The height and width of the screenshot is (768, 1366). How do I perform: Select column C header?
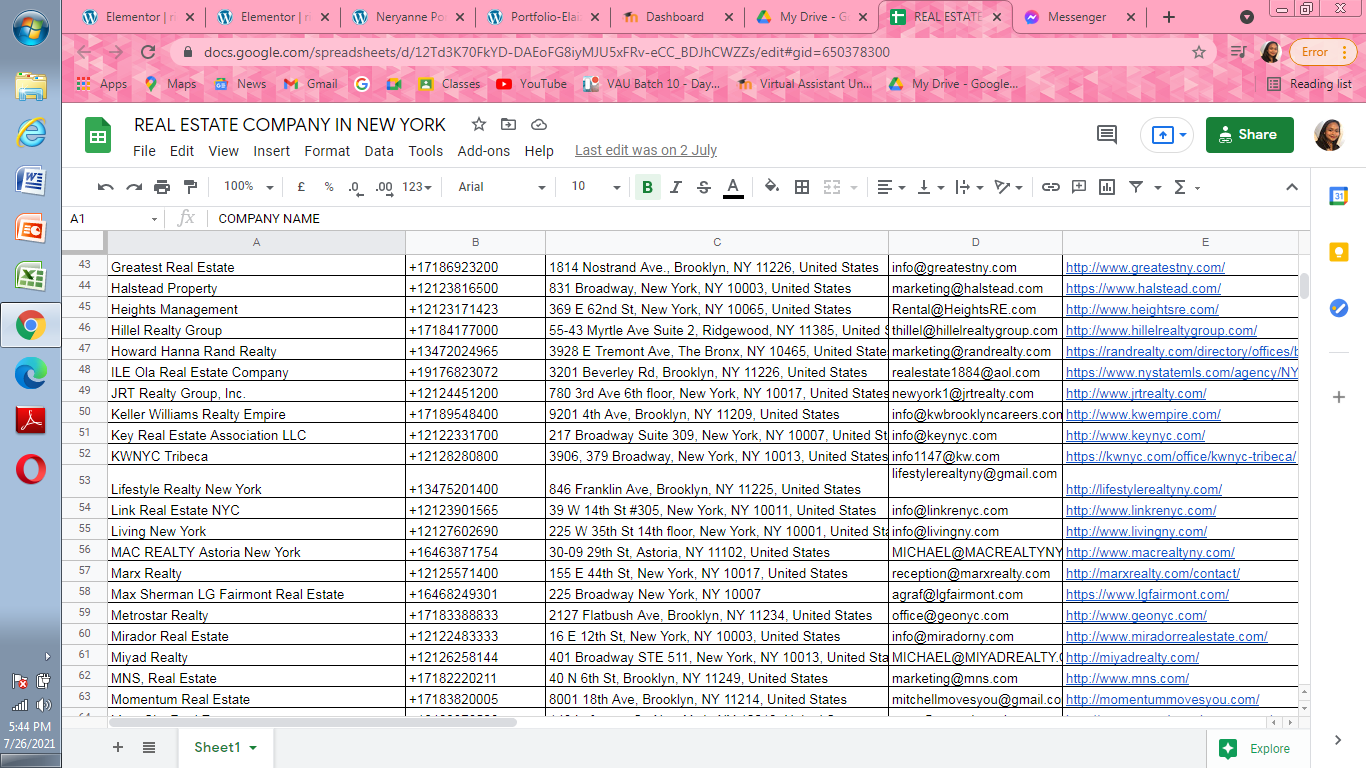pos(717,242)
